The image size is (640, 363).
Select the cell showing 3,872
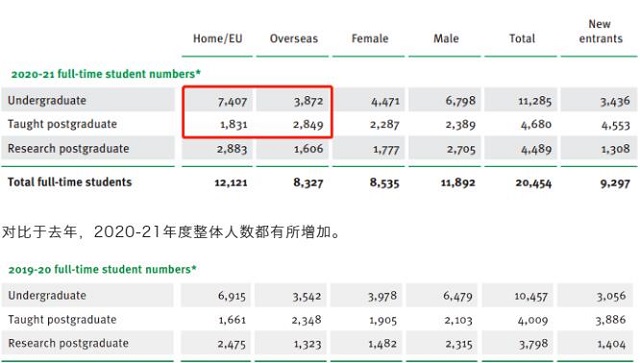(x=309, y=101)
